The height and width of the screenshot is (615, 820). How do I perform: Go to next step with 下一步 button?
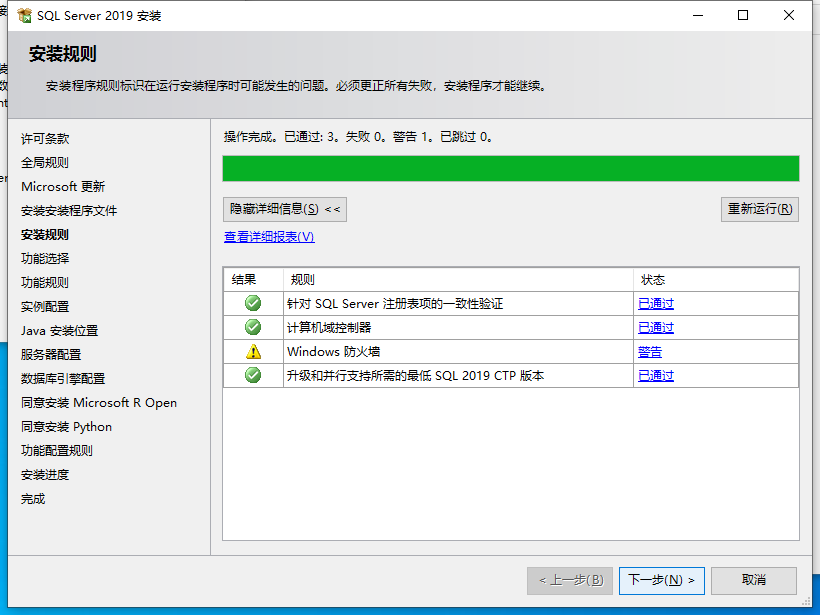coord(662,580)
